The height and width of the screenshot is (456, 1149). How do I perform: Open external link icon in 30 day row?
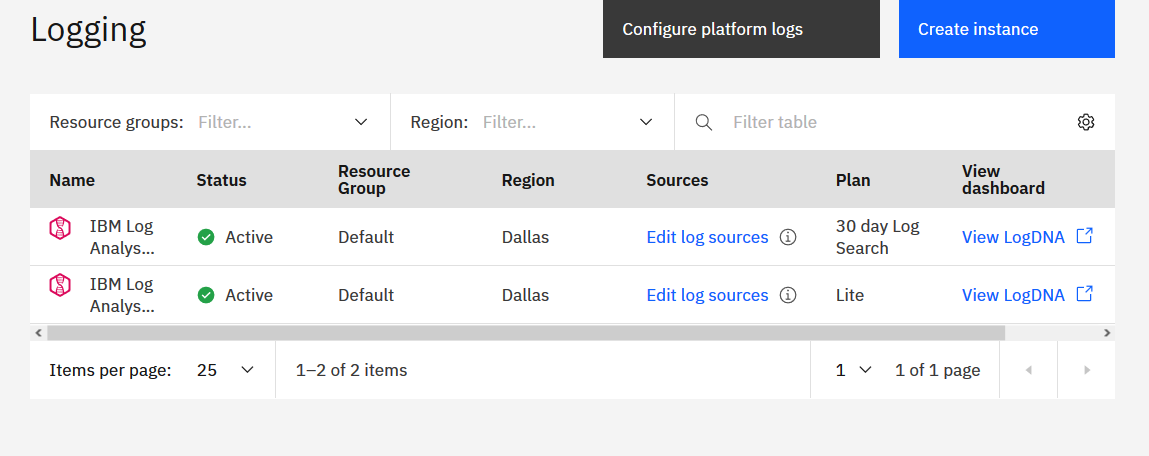pyautogui.click(x=1085, y=236)
